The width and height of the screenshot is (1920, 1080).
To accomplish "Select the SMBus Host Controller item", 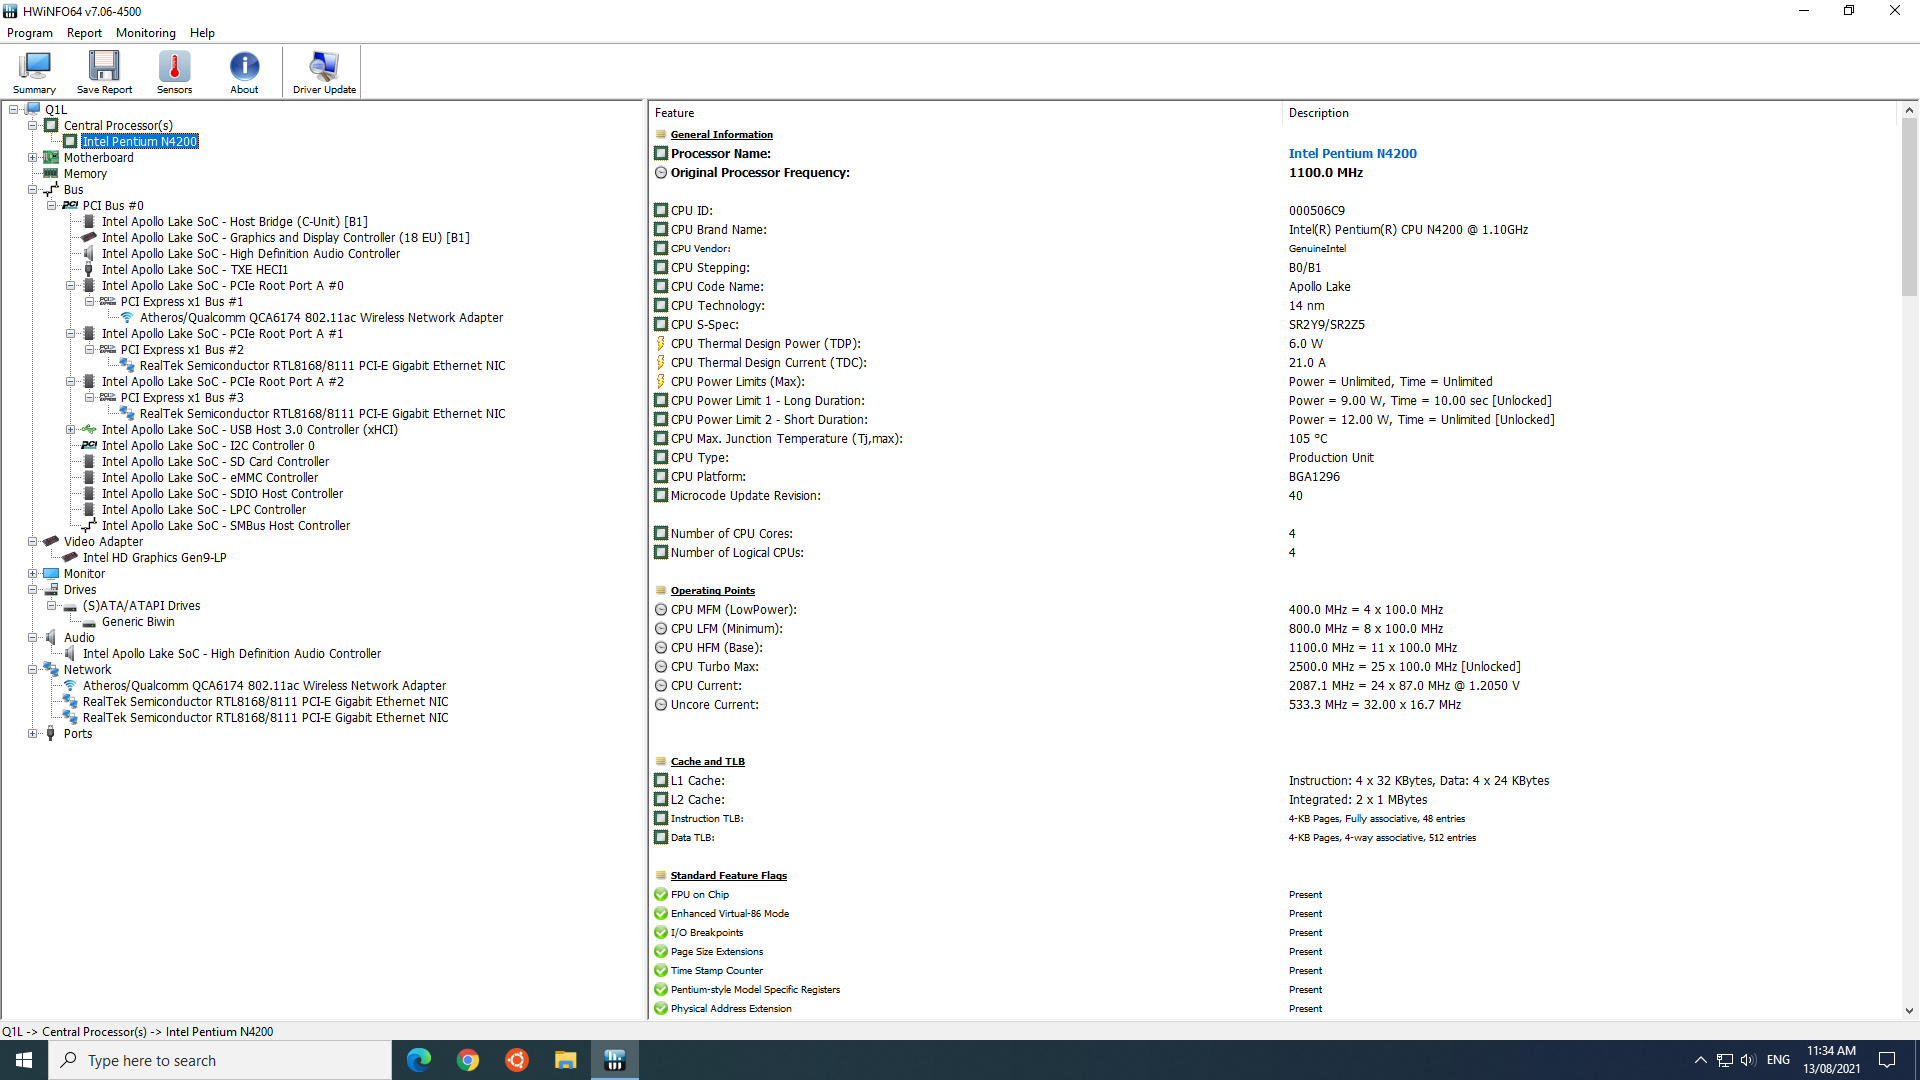I will coord(226,526).
